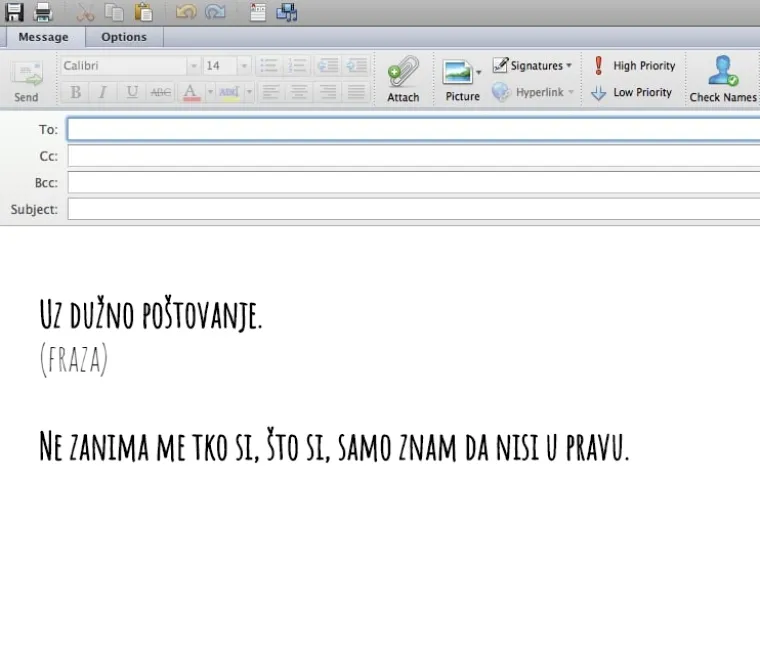This screenshot has width=760, height=652.
Task: Toggle Italic formatting
Action: [x=102, y=92]
